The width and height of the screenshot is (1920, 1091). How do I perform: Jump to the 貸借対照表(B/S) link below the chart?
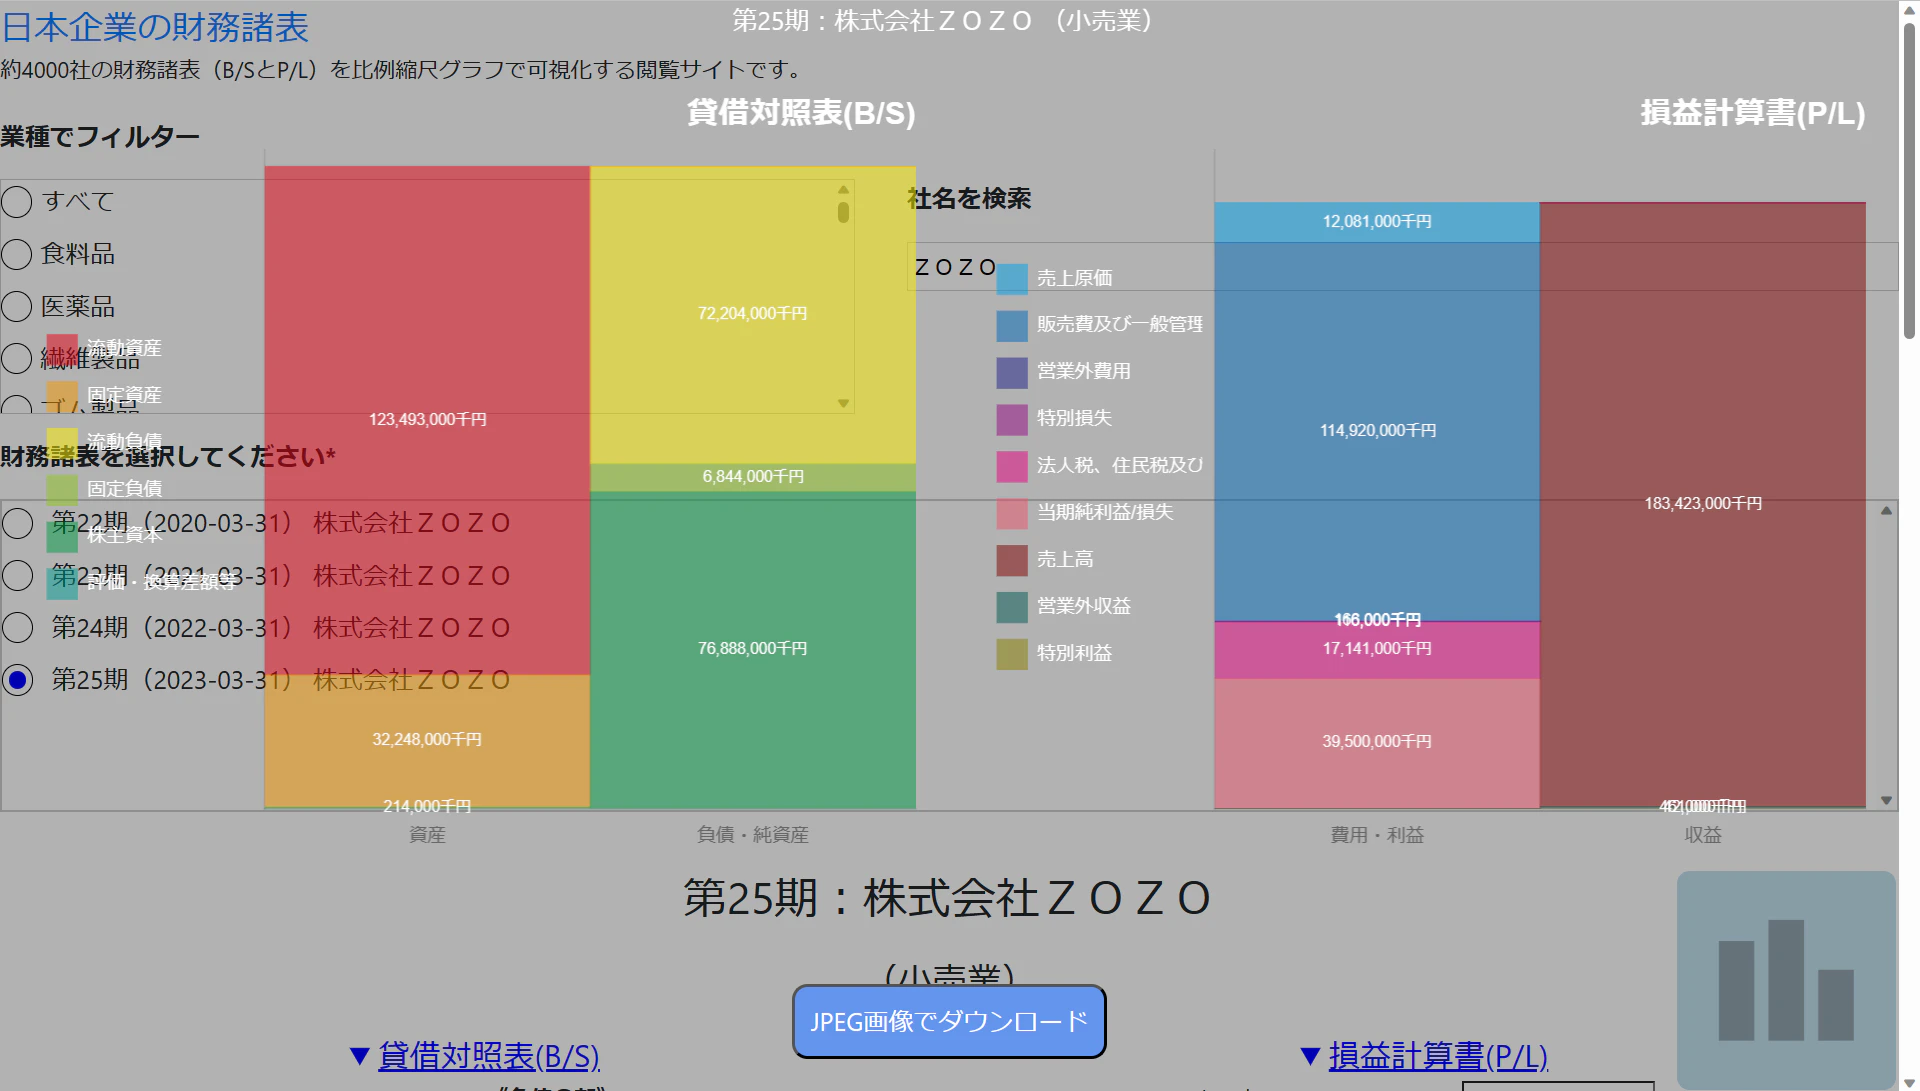[489, 1056]
